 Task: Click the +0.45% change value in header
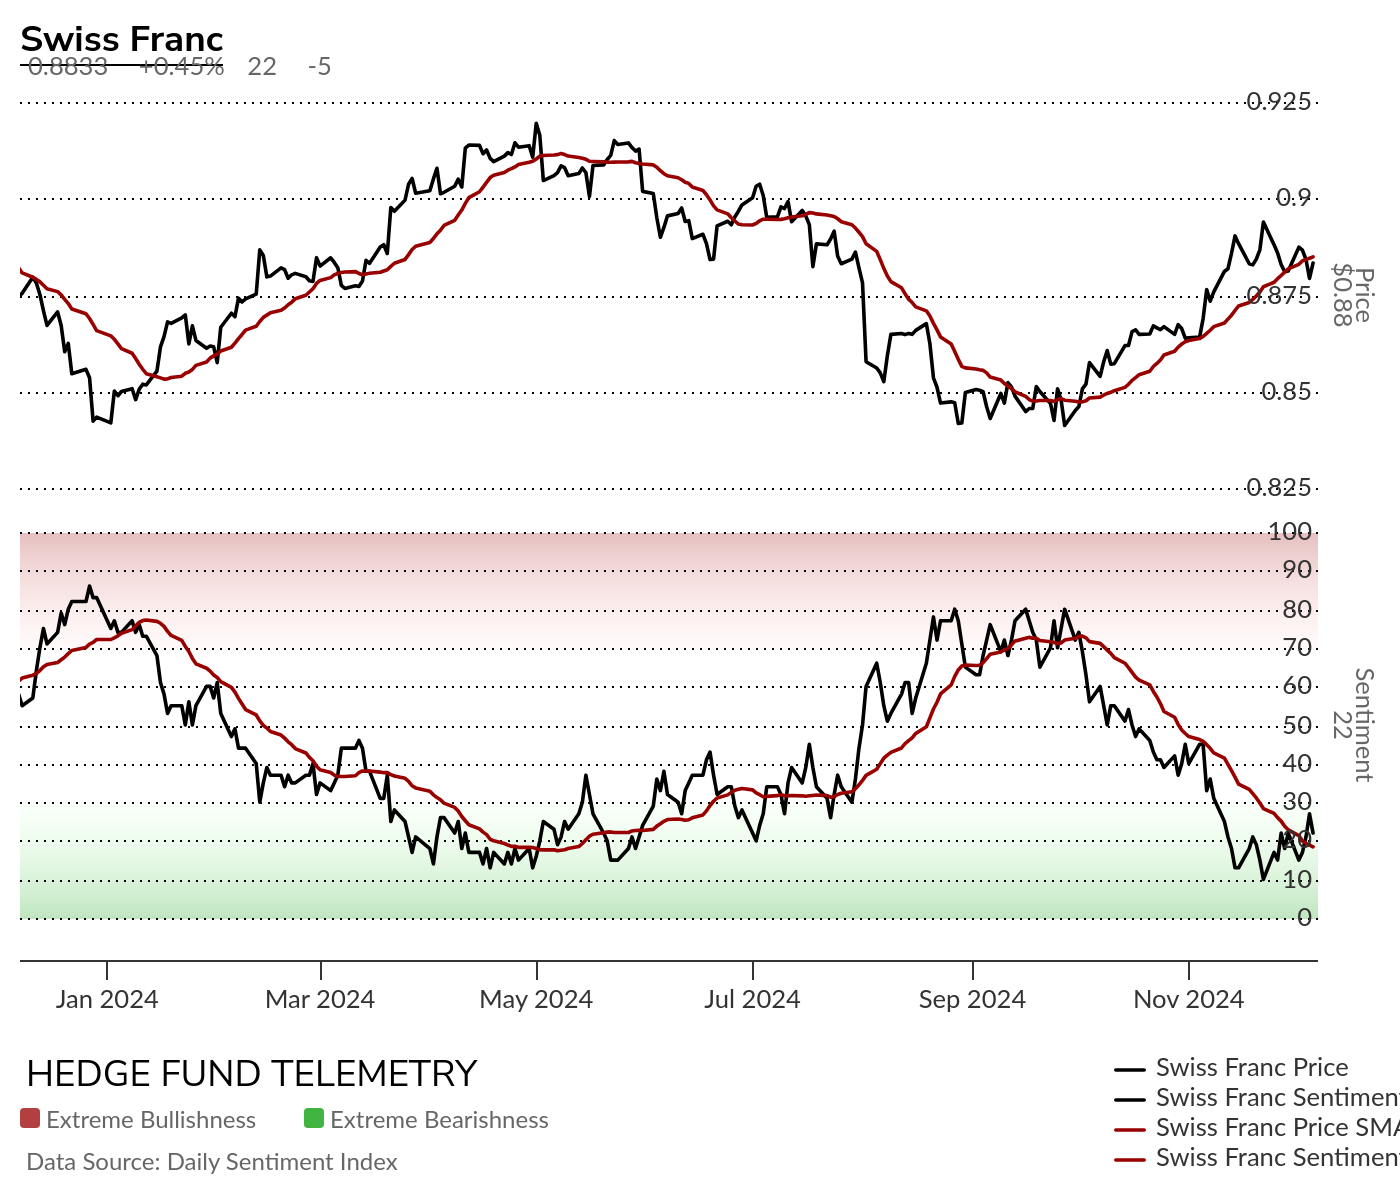(181, 67)
